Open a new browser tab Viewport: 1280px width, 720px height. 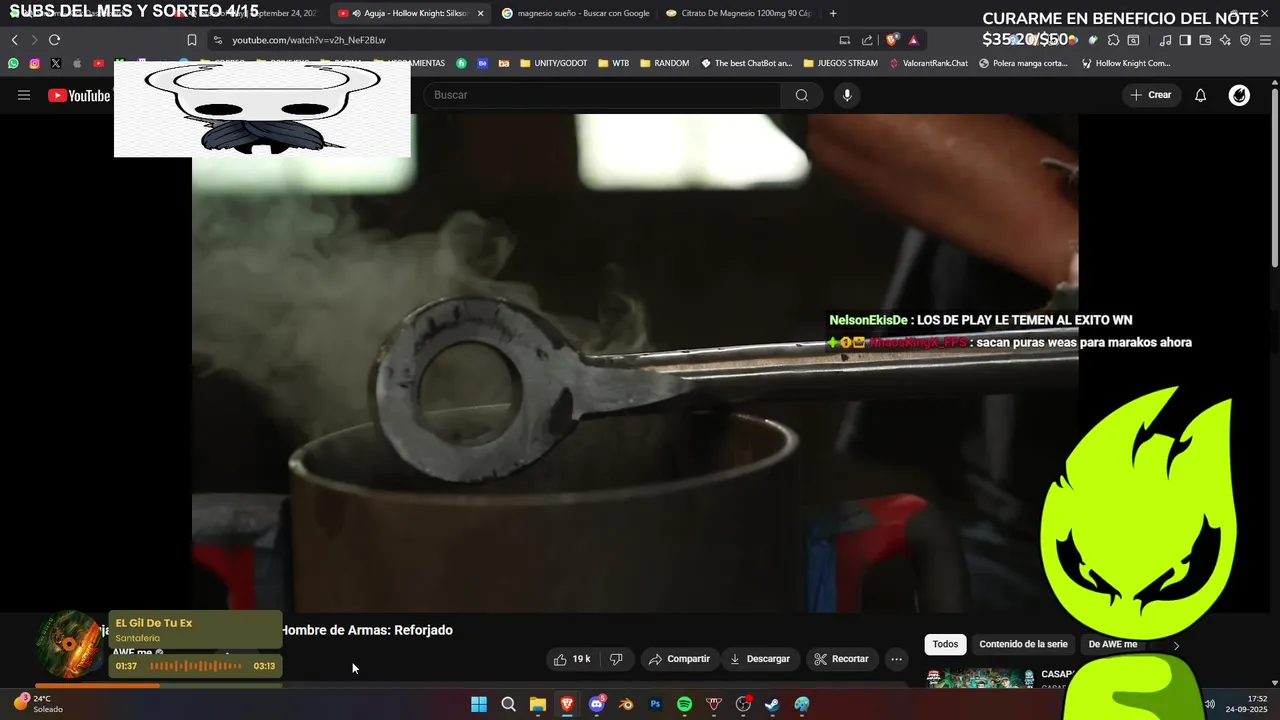click(x=833, y=13)
